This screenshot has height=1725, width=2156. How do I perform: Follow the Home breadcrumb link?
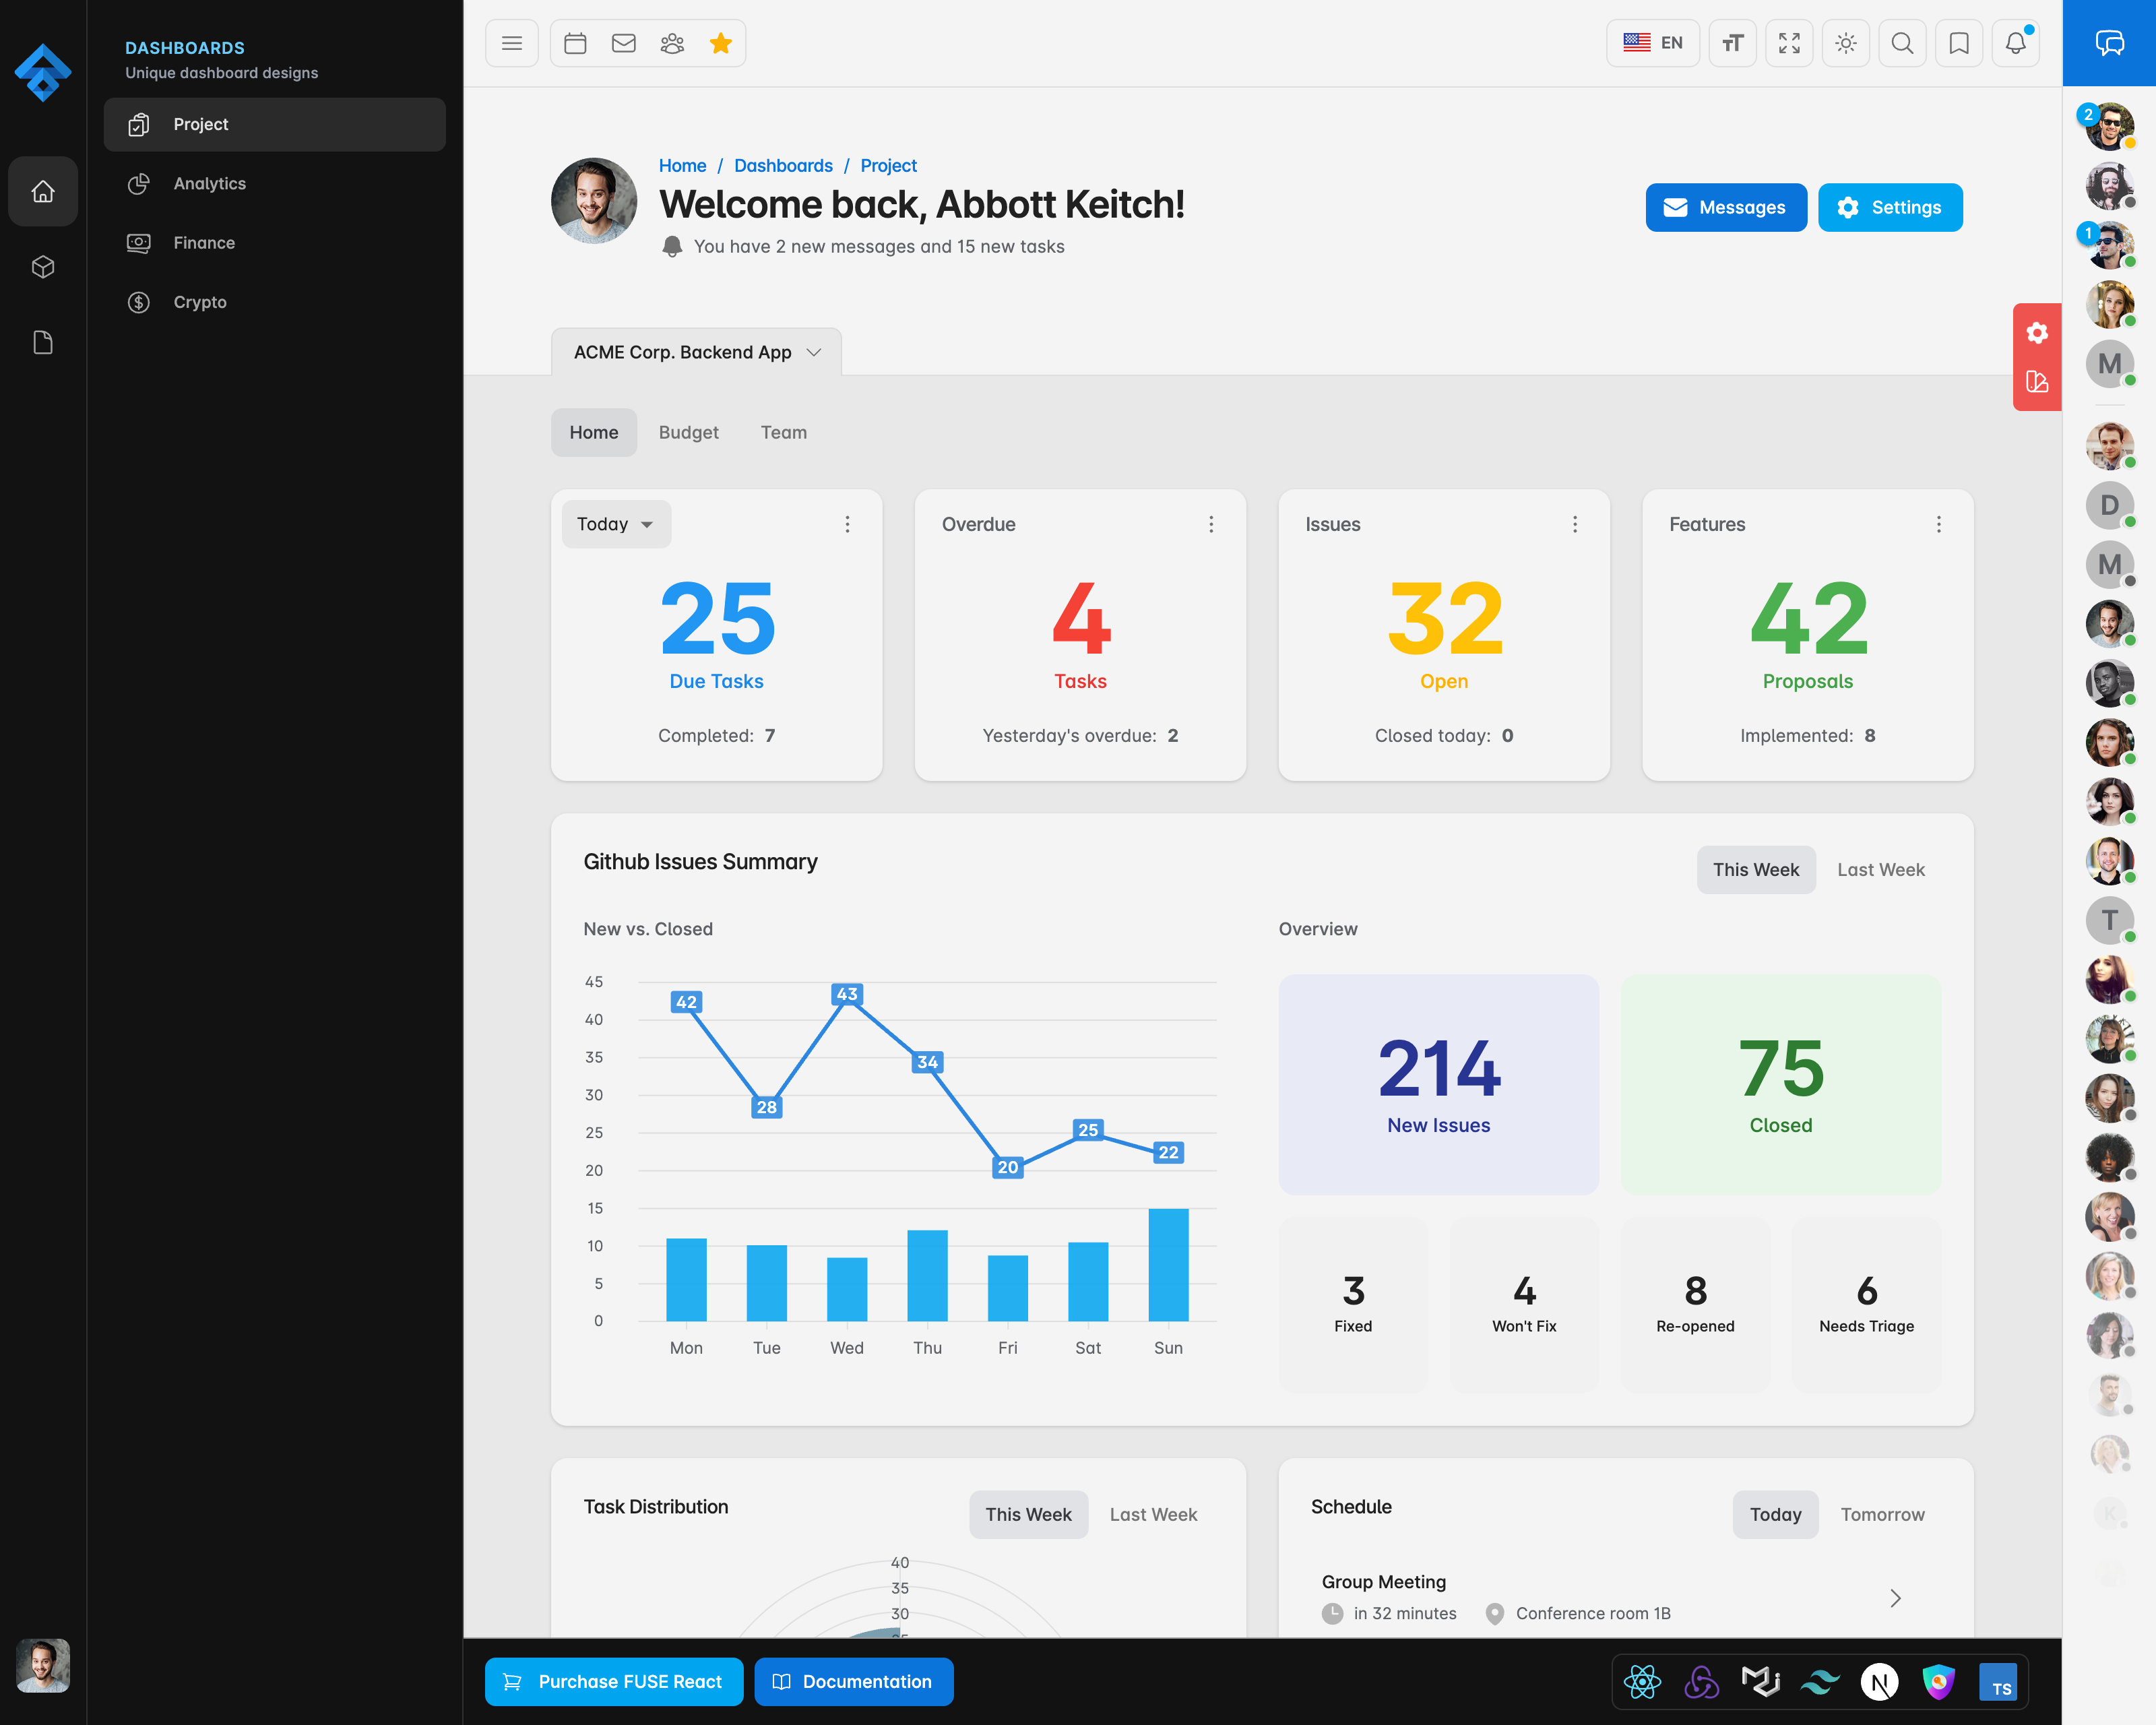click(x=682, y=166)
